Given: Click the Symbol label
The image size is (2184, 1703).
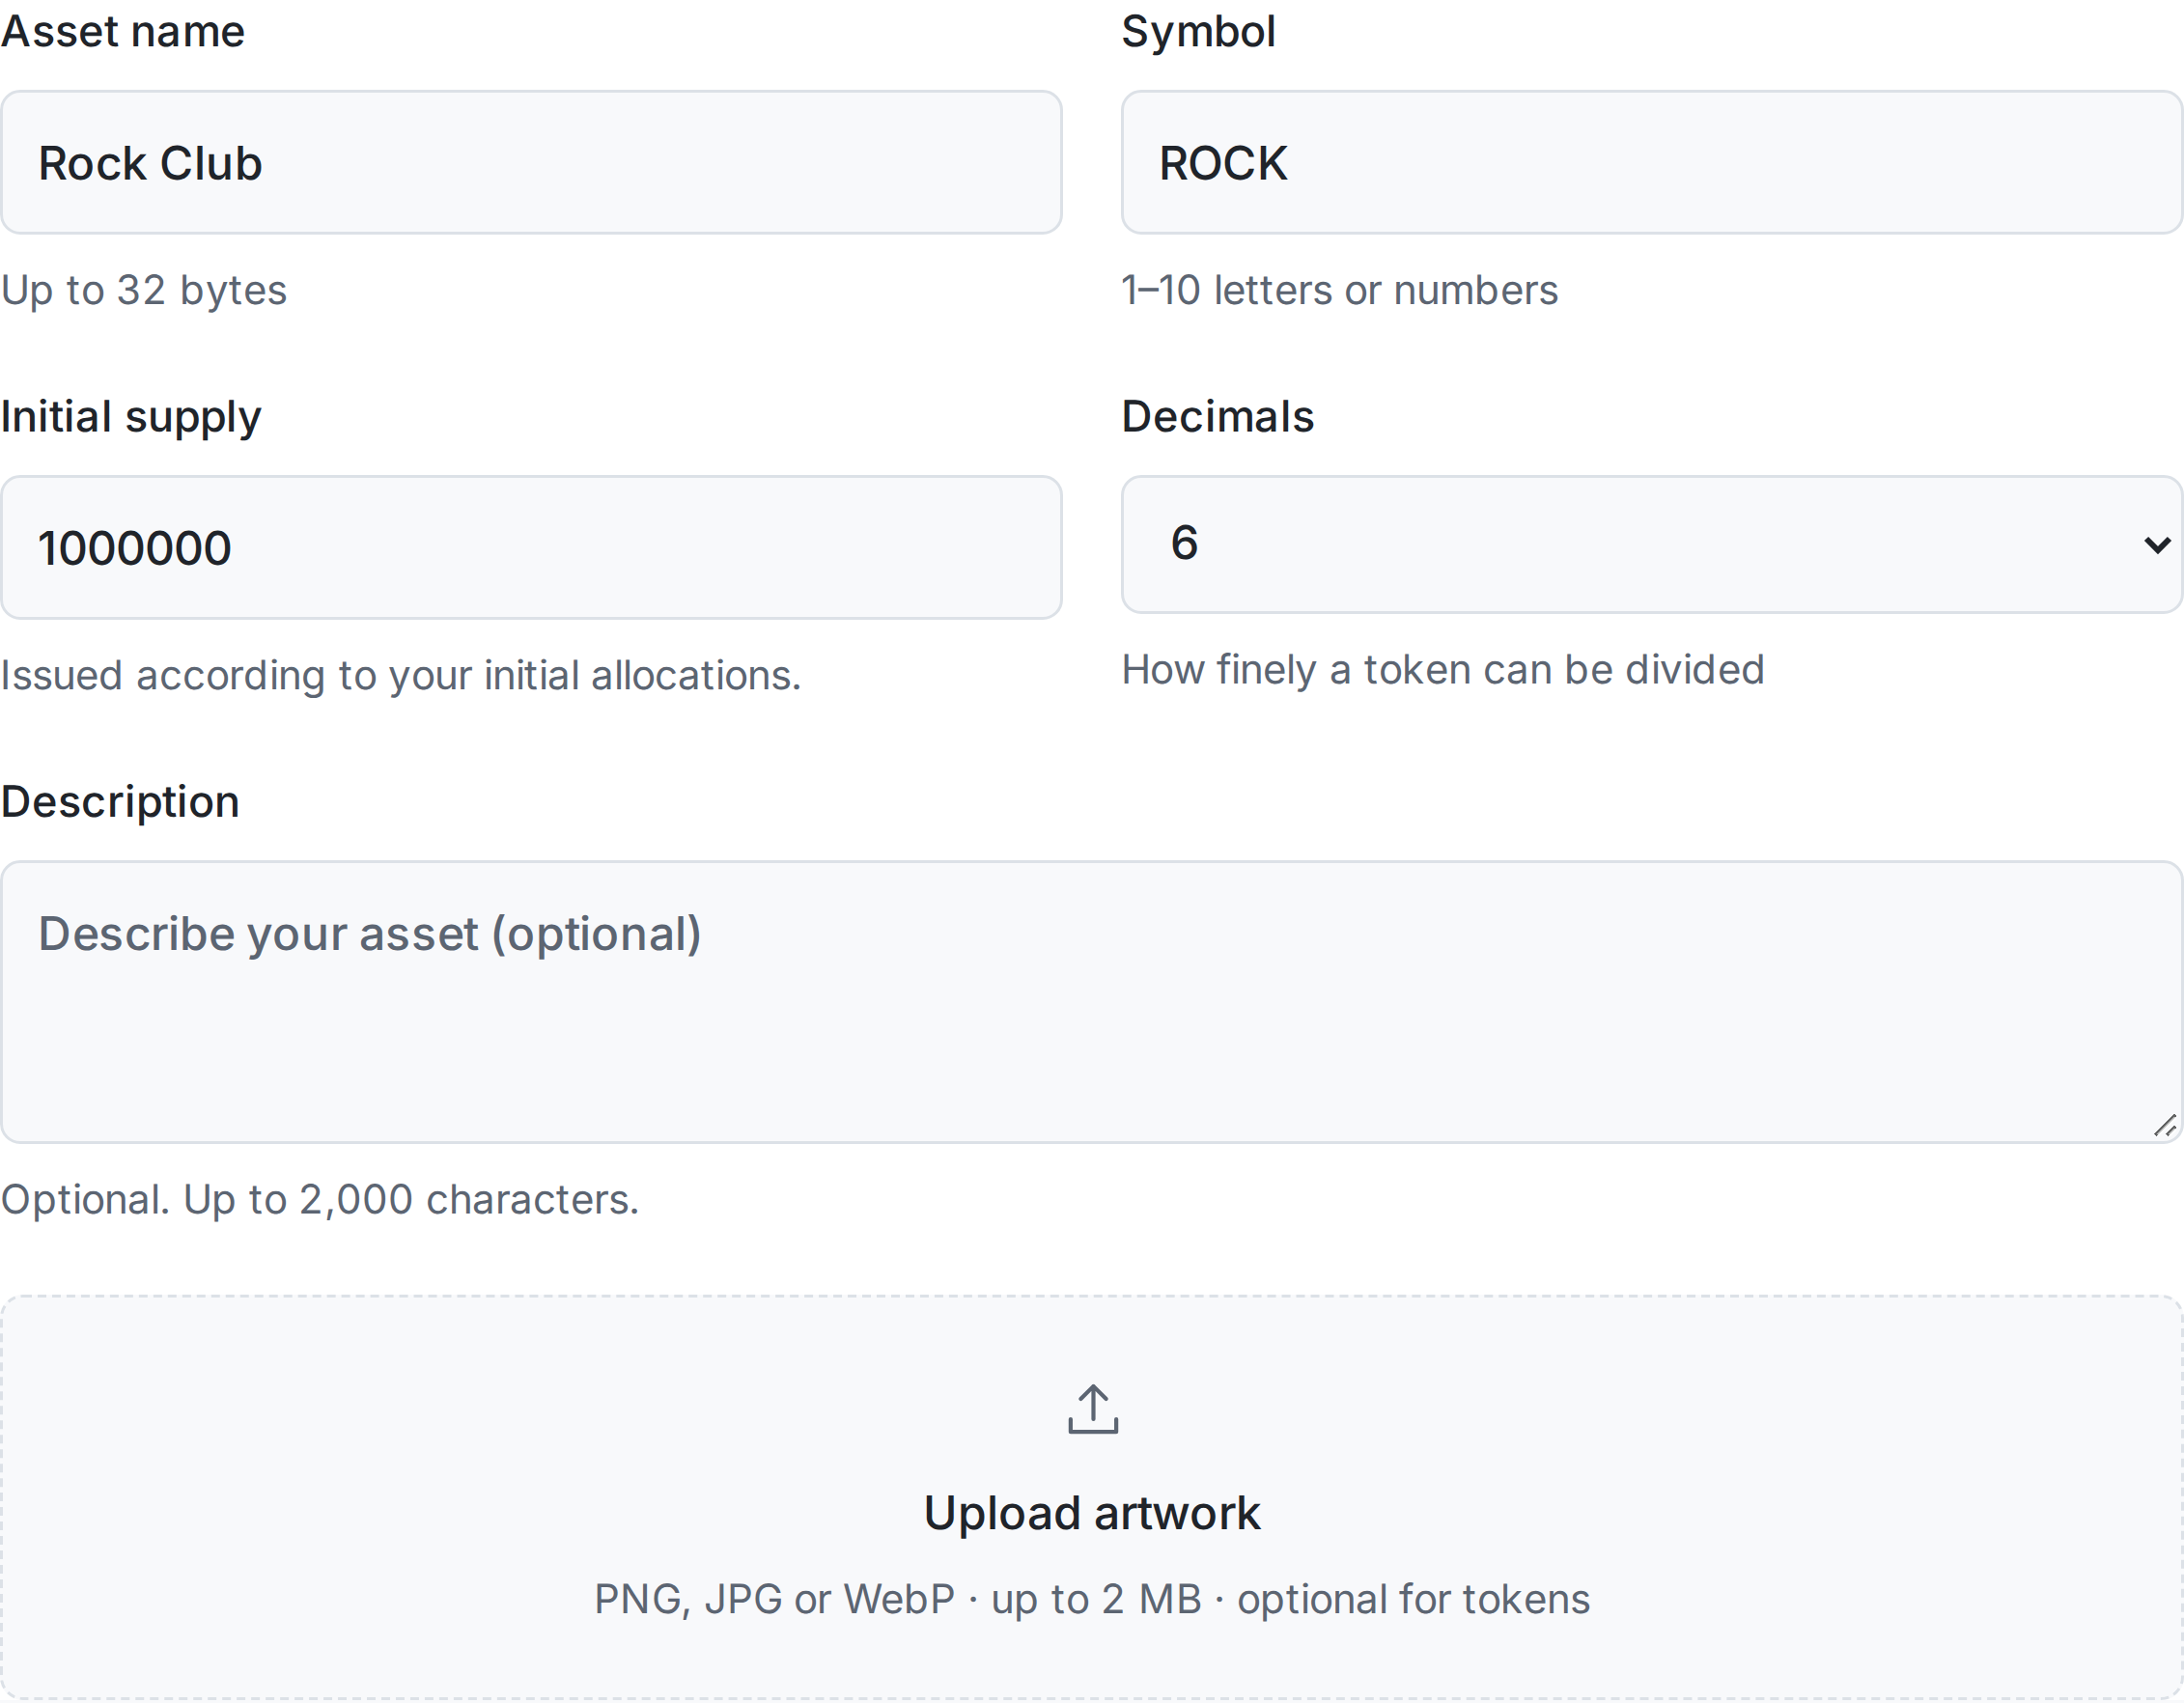Looking at the screenshot, I should coord(1198,32).
